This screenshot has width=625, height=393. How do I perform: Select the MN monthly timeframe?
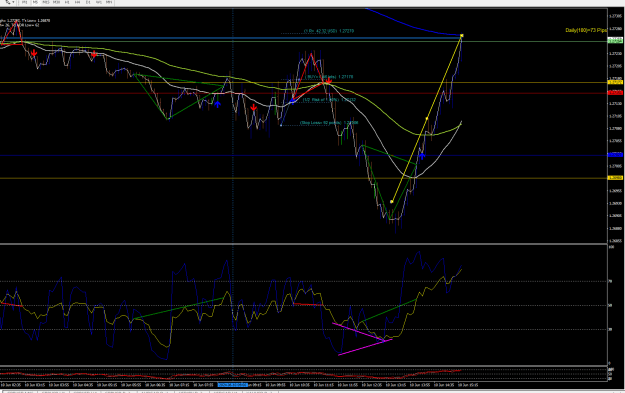109,2
